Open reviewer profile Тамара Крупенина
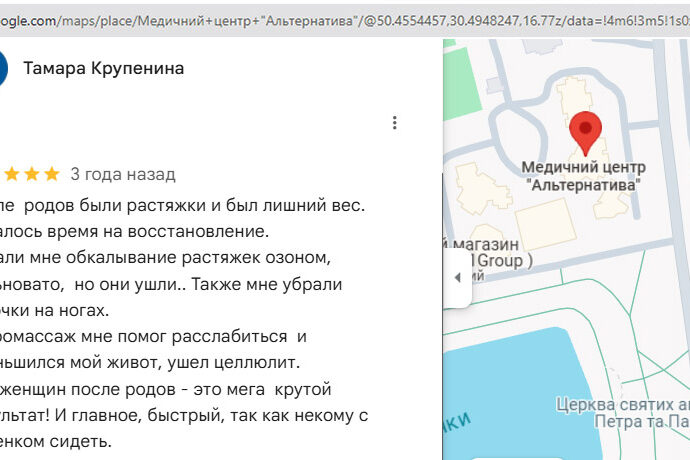Viewport: 690px width, 460px height. (103, 68)
